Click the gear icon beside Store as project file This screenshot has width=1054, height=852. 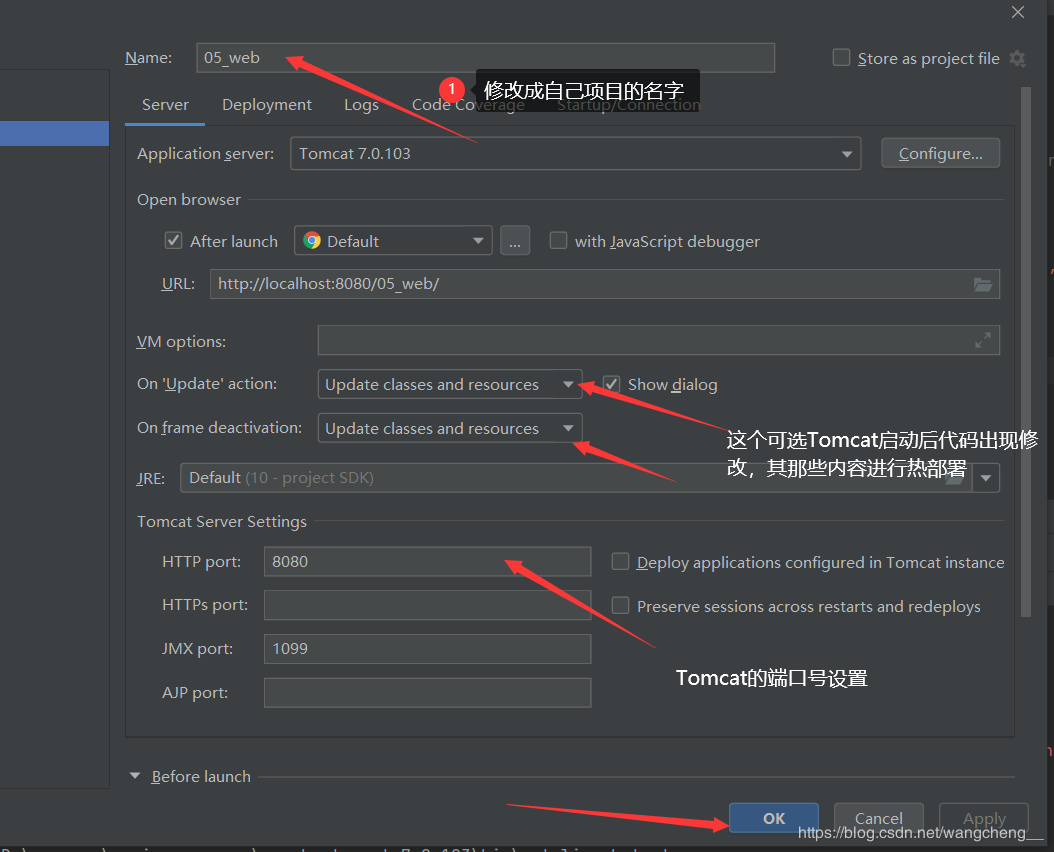pyautogui.click(x=1018, y=59)
